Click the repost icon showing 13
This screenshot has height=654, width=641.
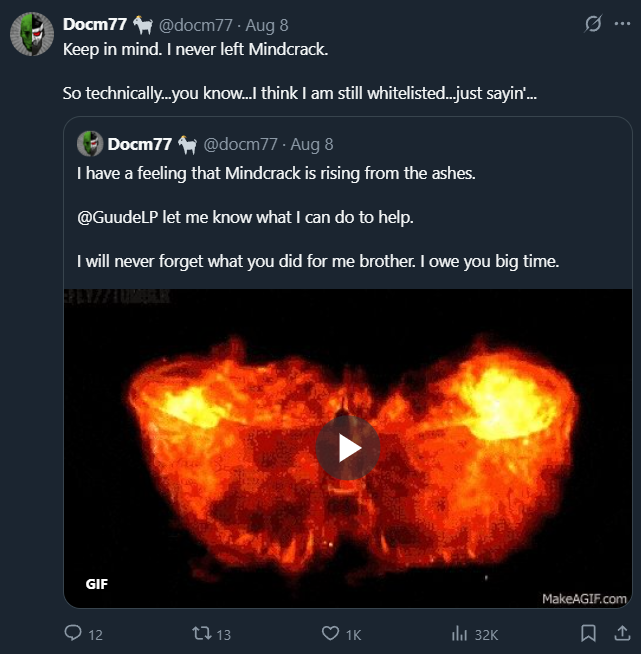200,633
